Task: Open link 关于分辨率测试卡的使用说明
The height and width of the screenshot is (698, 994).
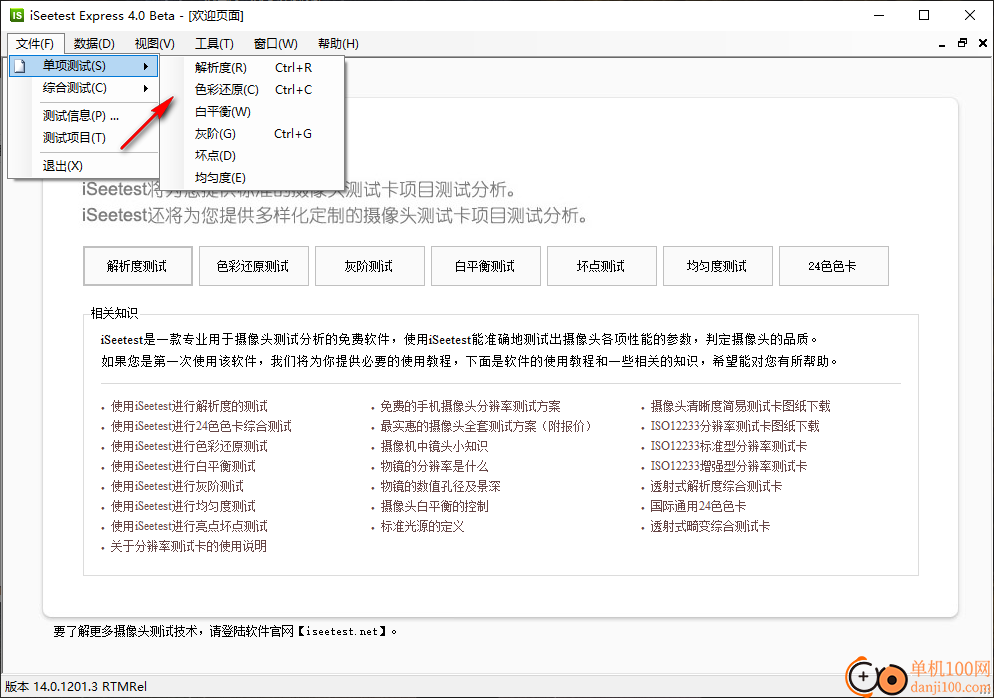Action: point(188,546)
